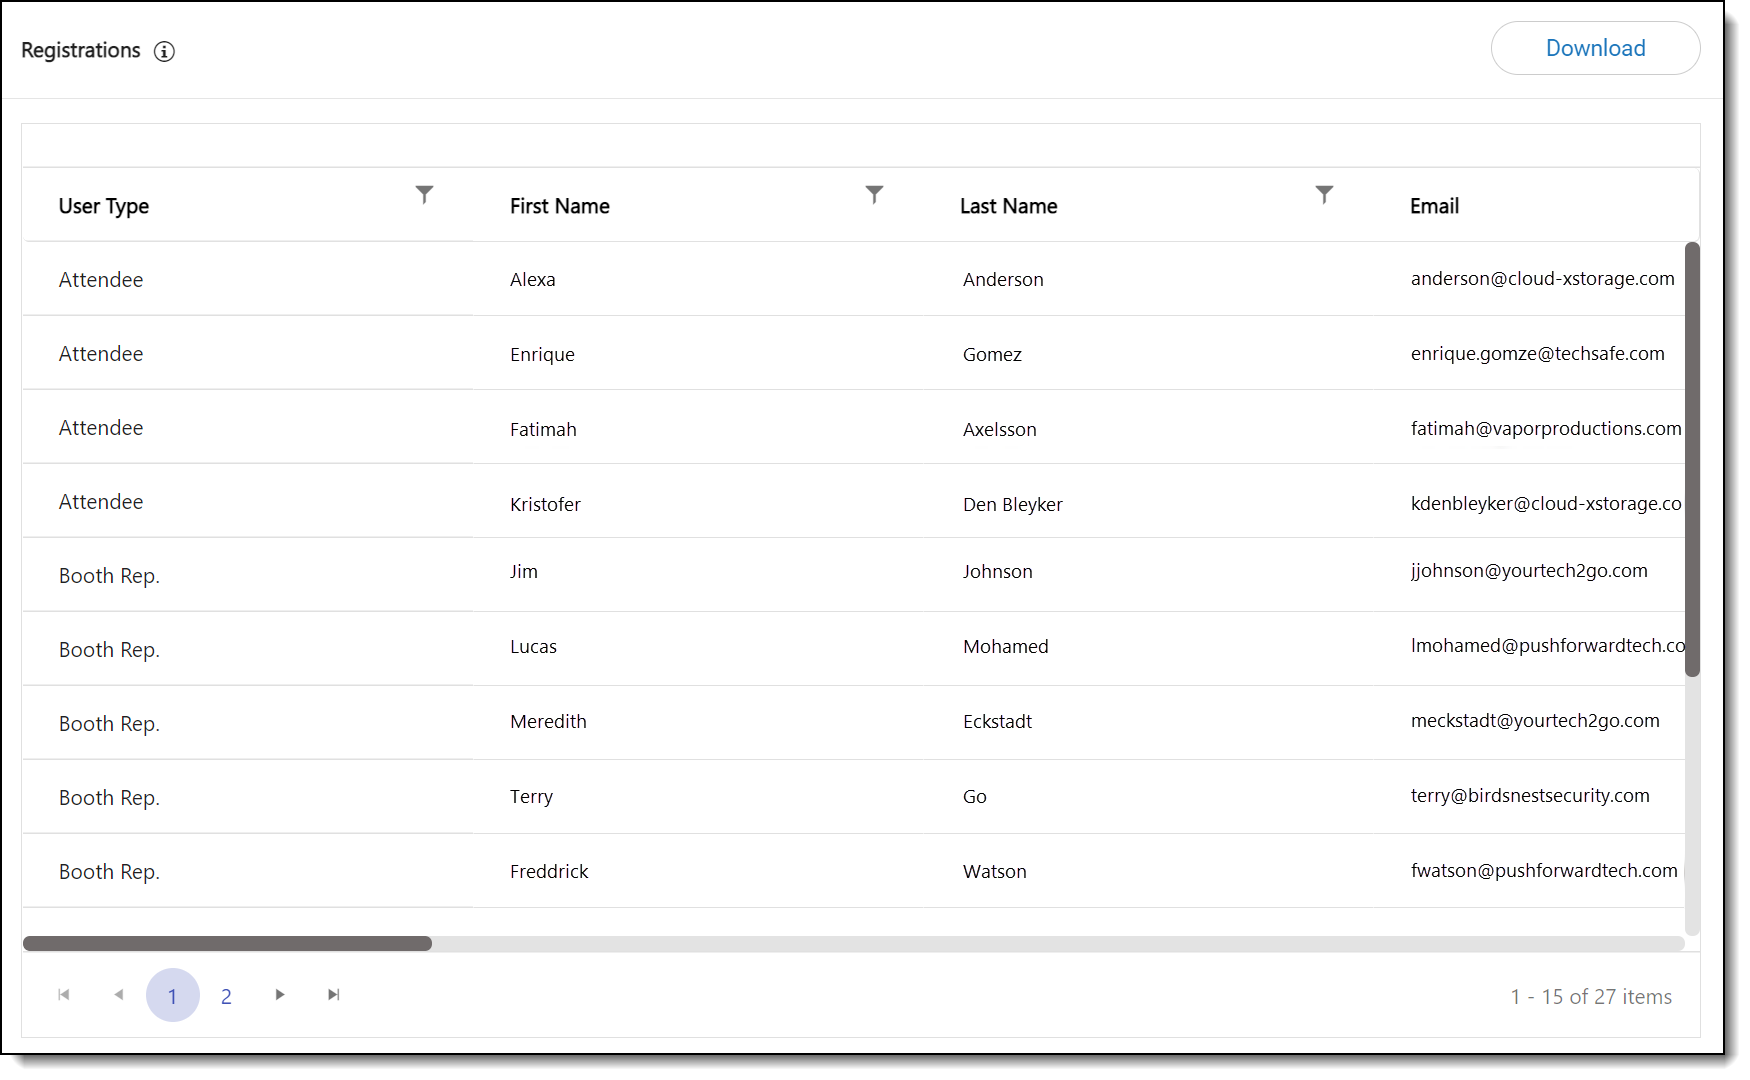Sort by the User Type header
This screenshot has height=1080, width=1750.
(104, 206)
